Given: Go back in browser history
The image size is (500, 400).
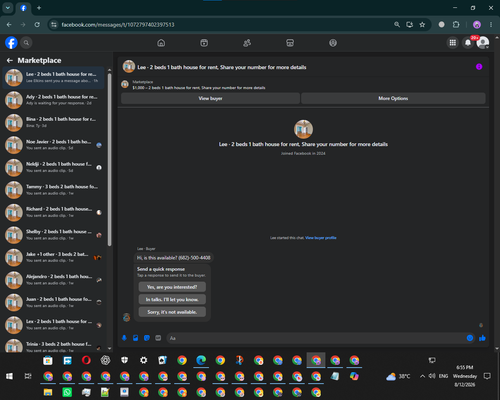Looking at the screenshot, I should 9,24.
